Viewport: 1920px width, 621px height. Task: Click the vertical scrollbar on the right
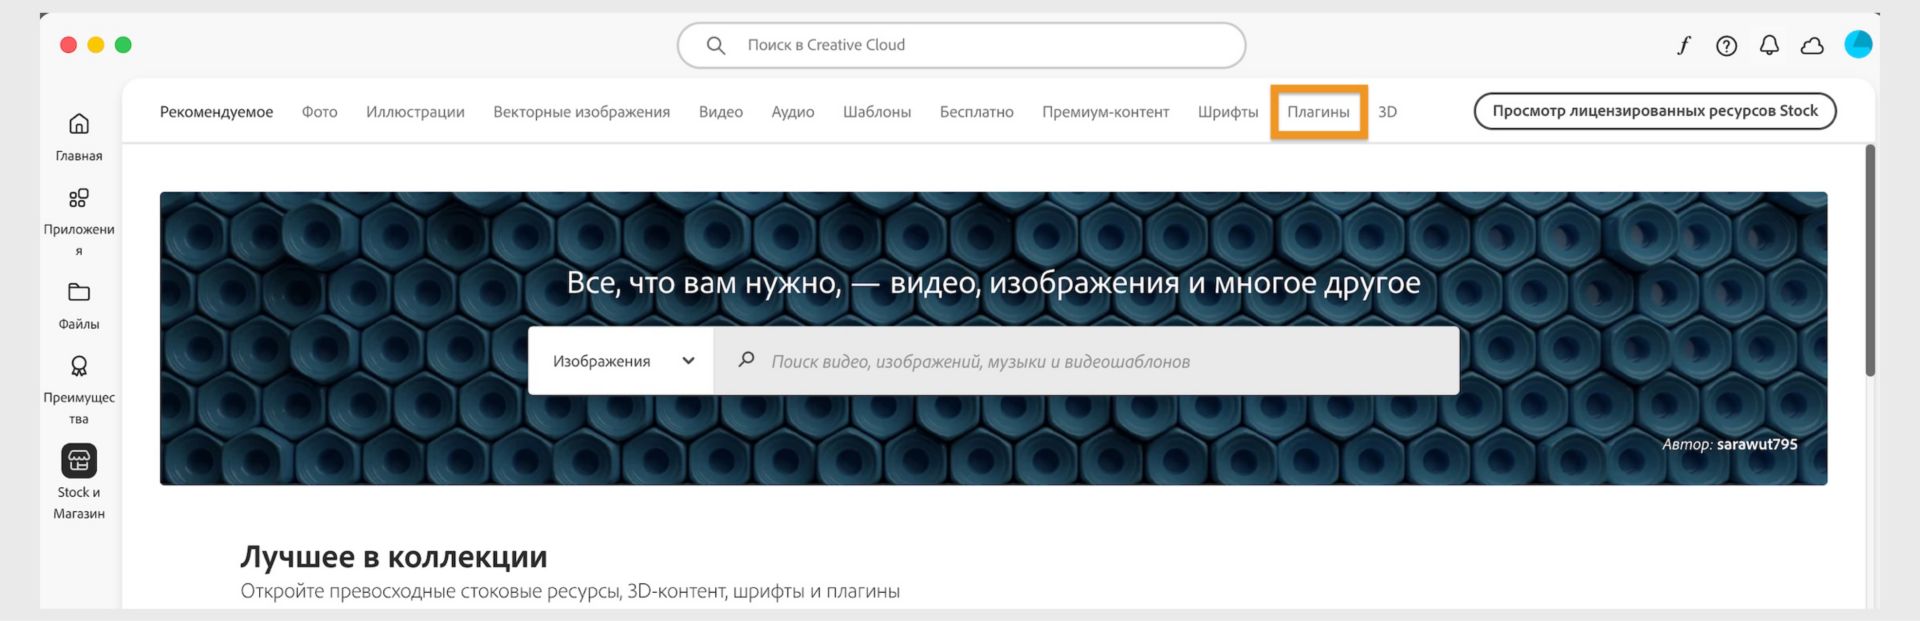[x=1870, y=260]
